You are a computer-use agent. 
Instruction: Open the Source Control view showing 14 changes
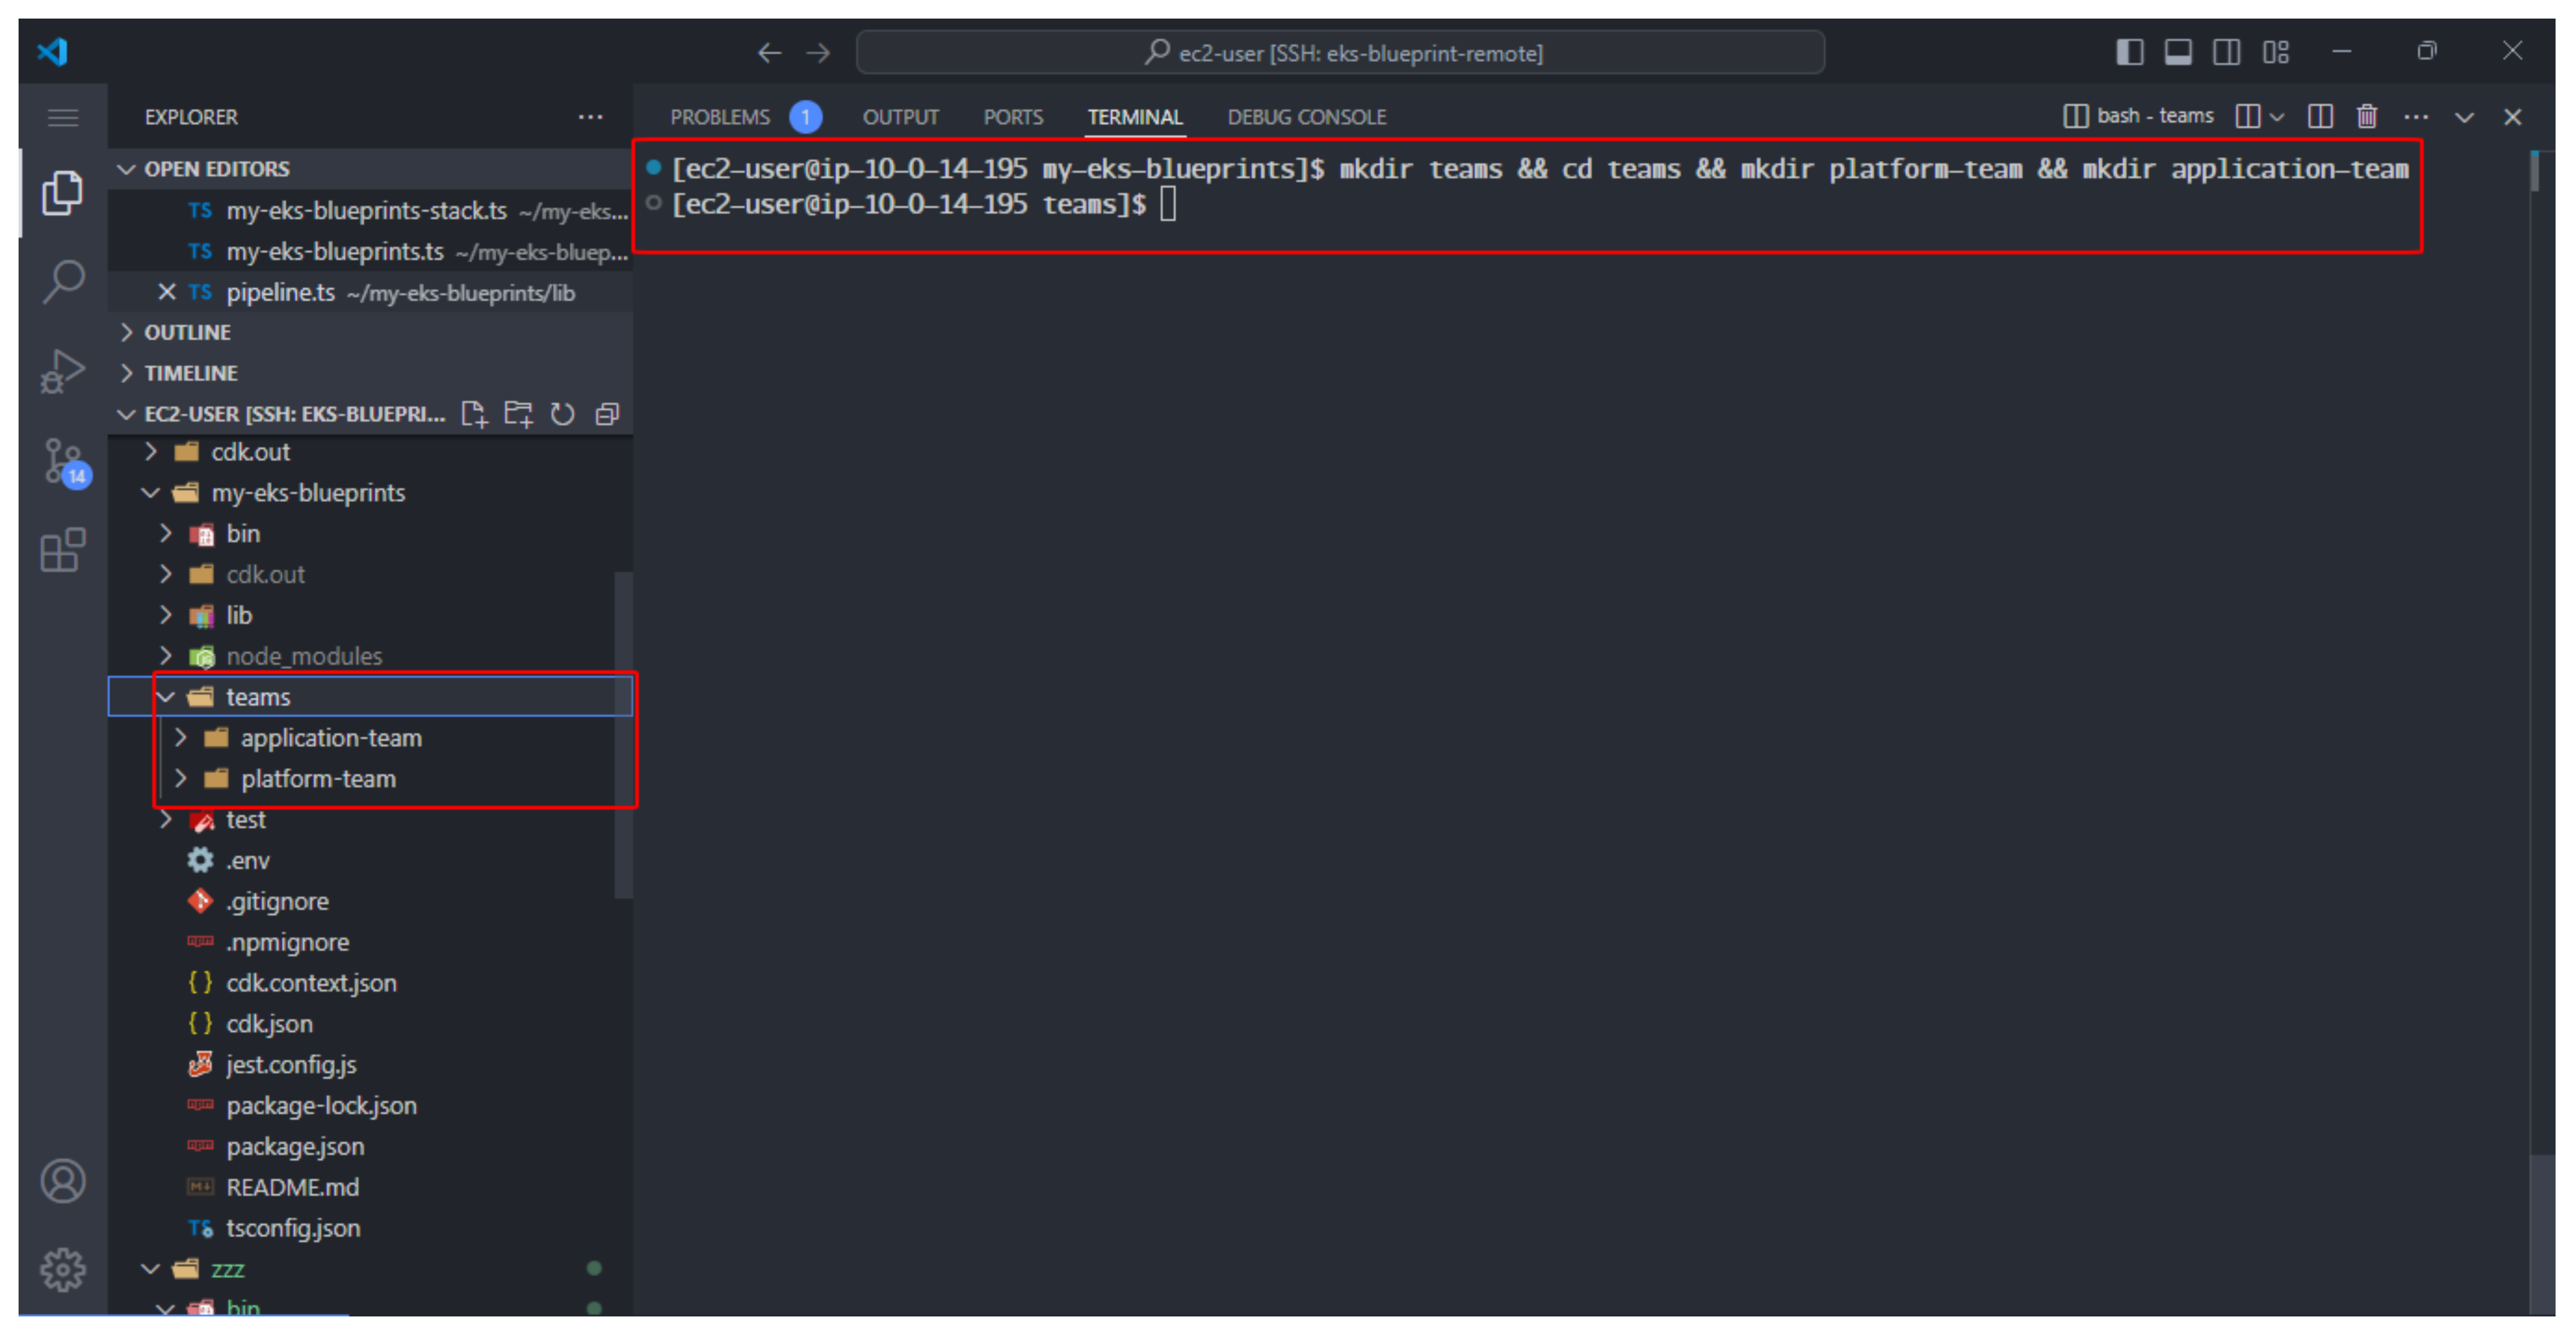[63, 462]
